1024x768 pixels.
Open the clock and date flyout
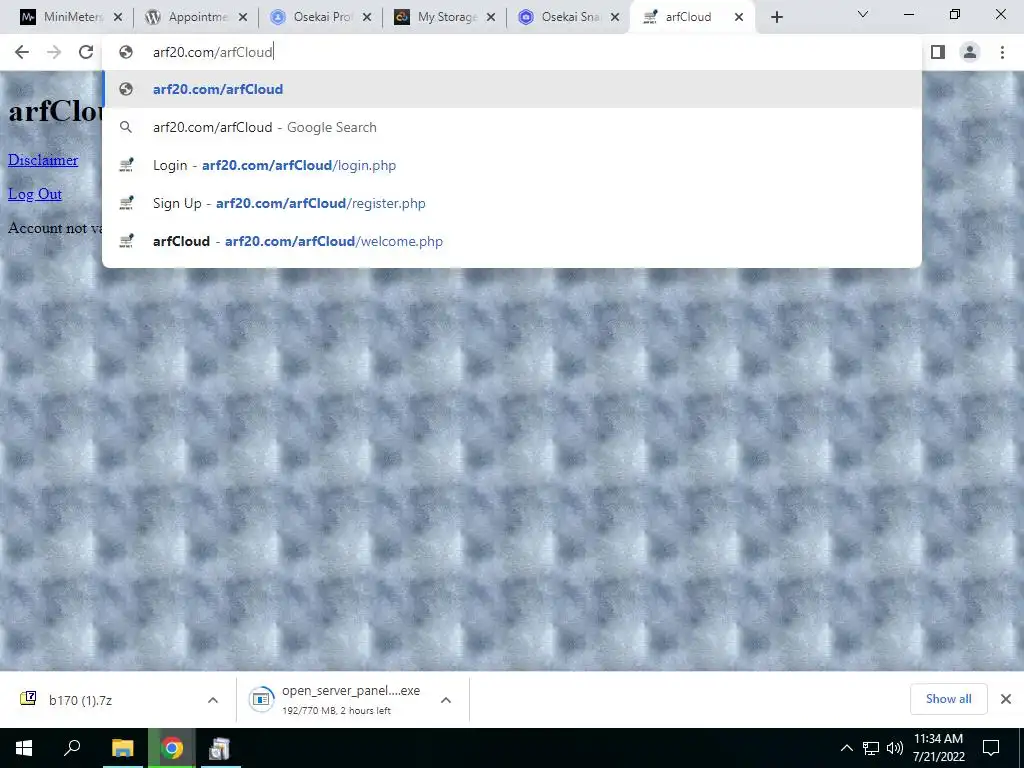coord(938,748)
